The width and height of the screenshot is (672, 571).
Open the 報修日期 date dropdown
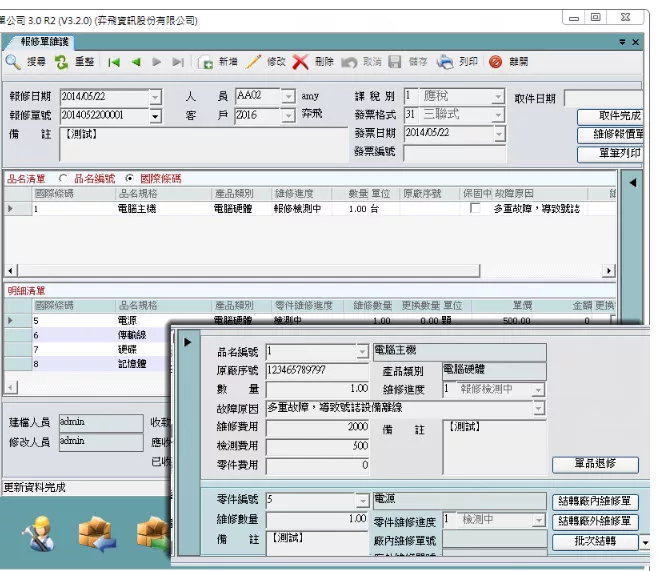click(155, 97)
